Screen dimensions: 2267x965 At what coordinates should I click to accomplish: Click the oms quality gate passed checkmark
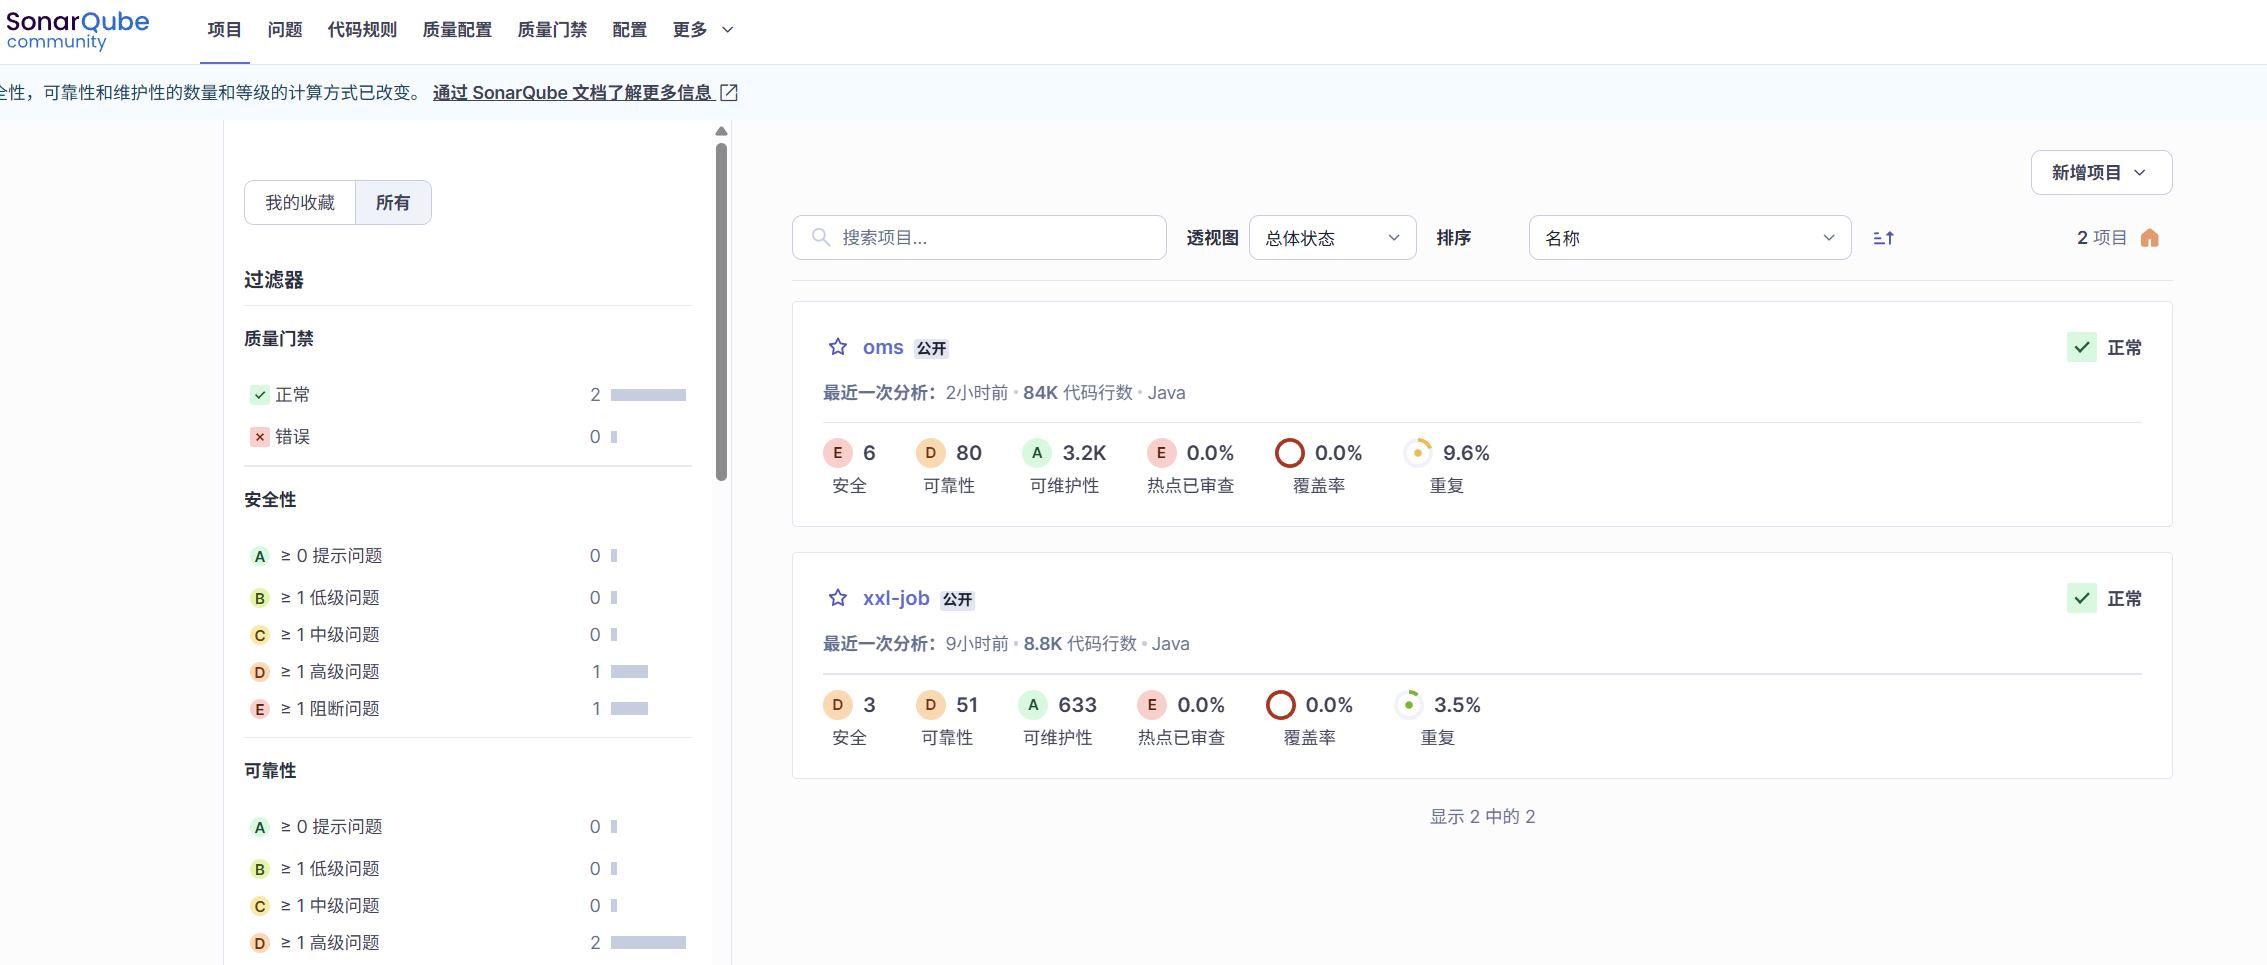[2082, 347]
